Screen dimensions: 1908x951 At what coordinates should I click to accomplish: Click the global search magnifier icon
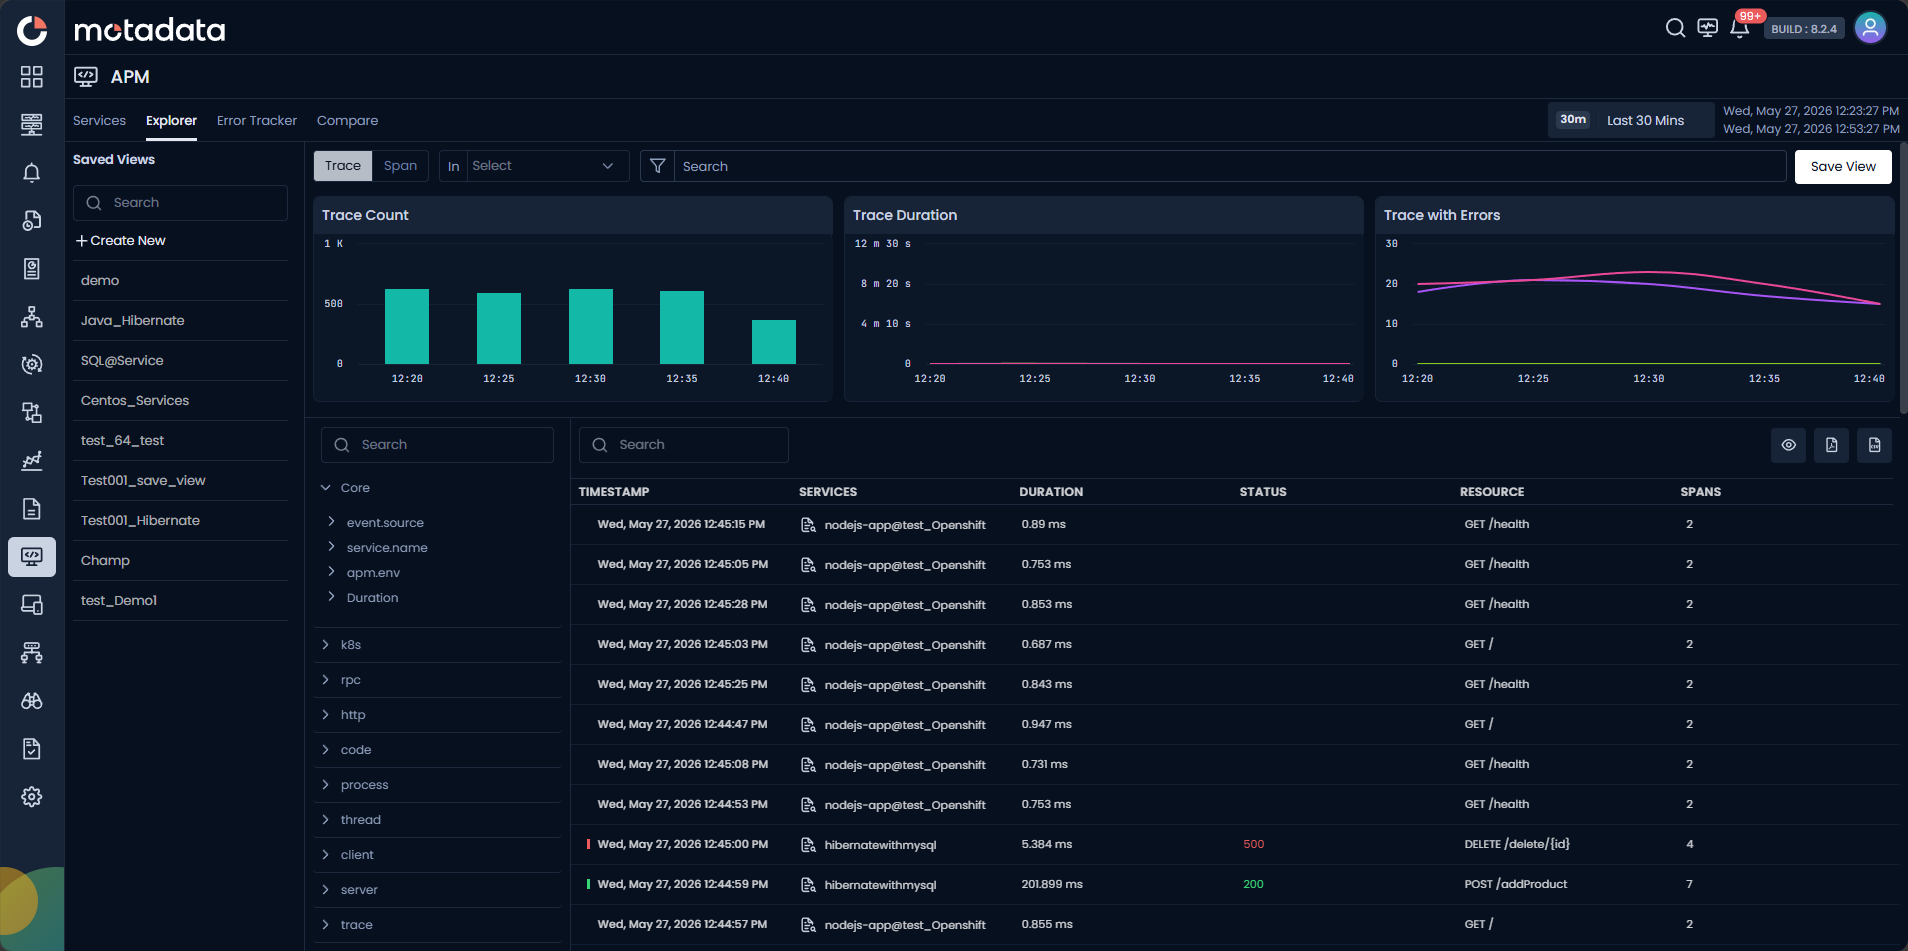(1675, 28)
